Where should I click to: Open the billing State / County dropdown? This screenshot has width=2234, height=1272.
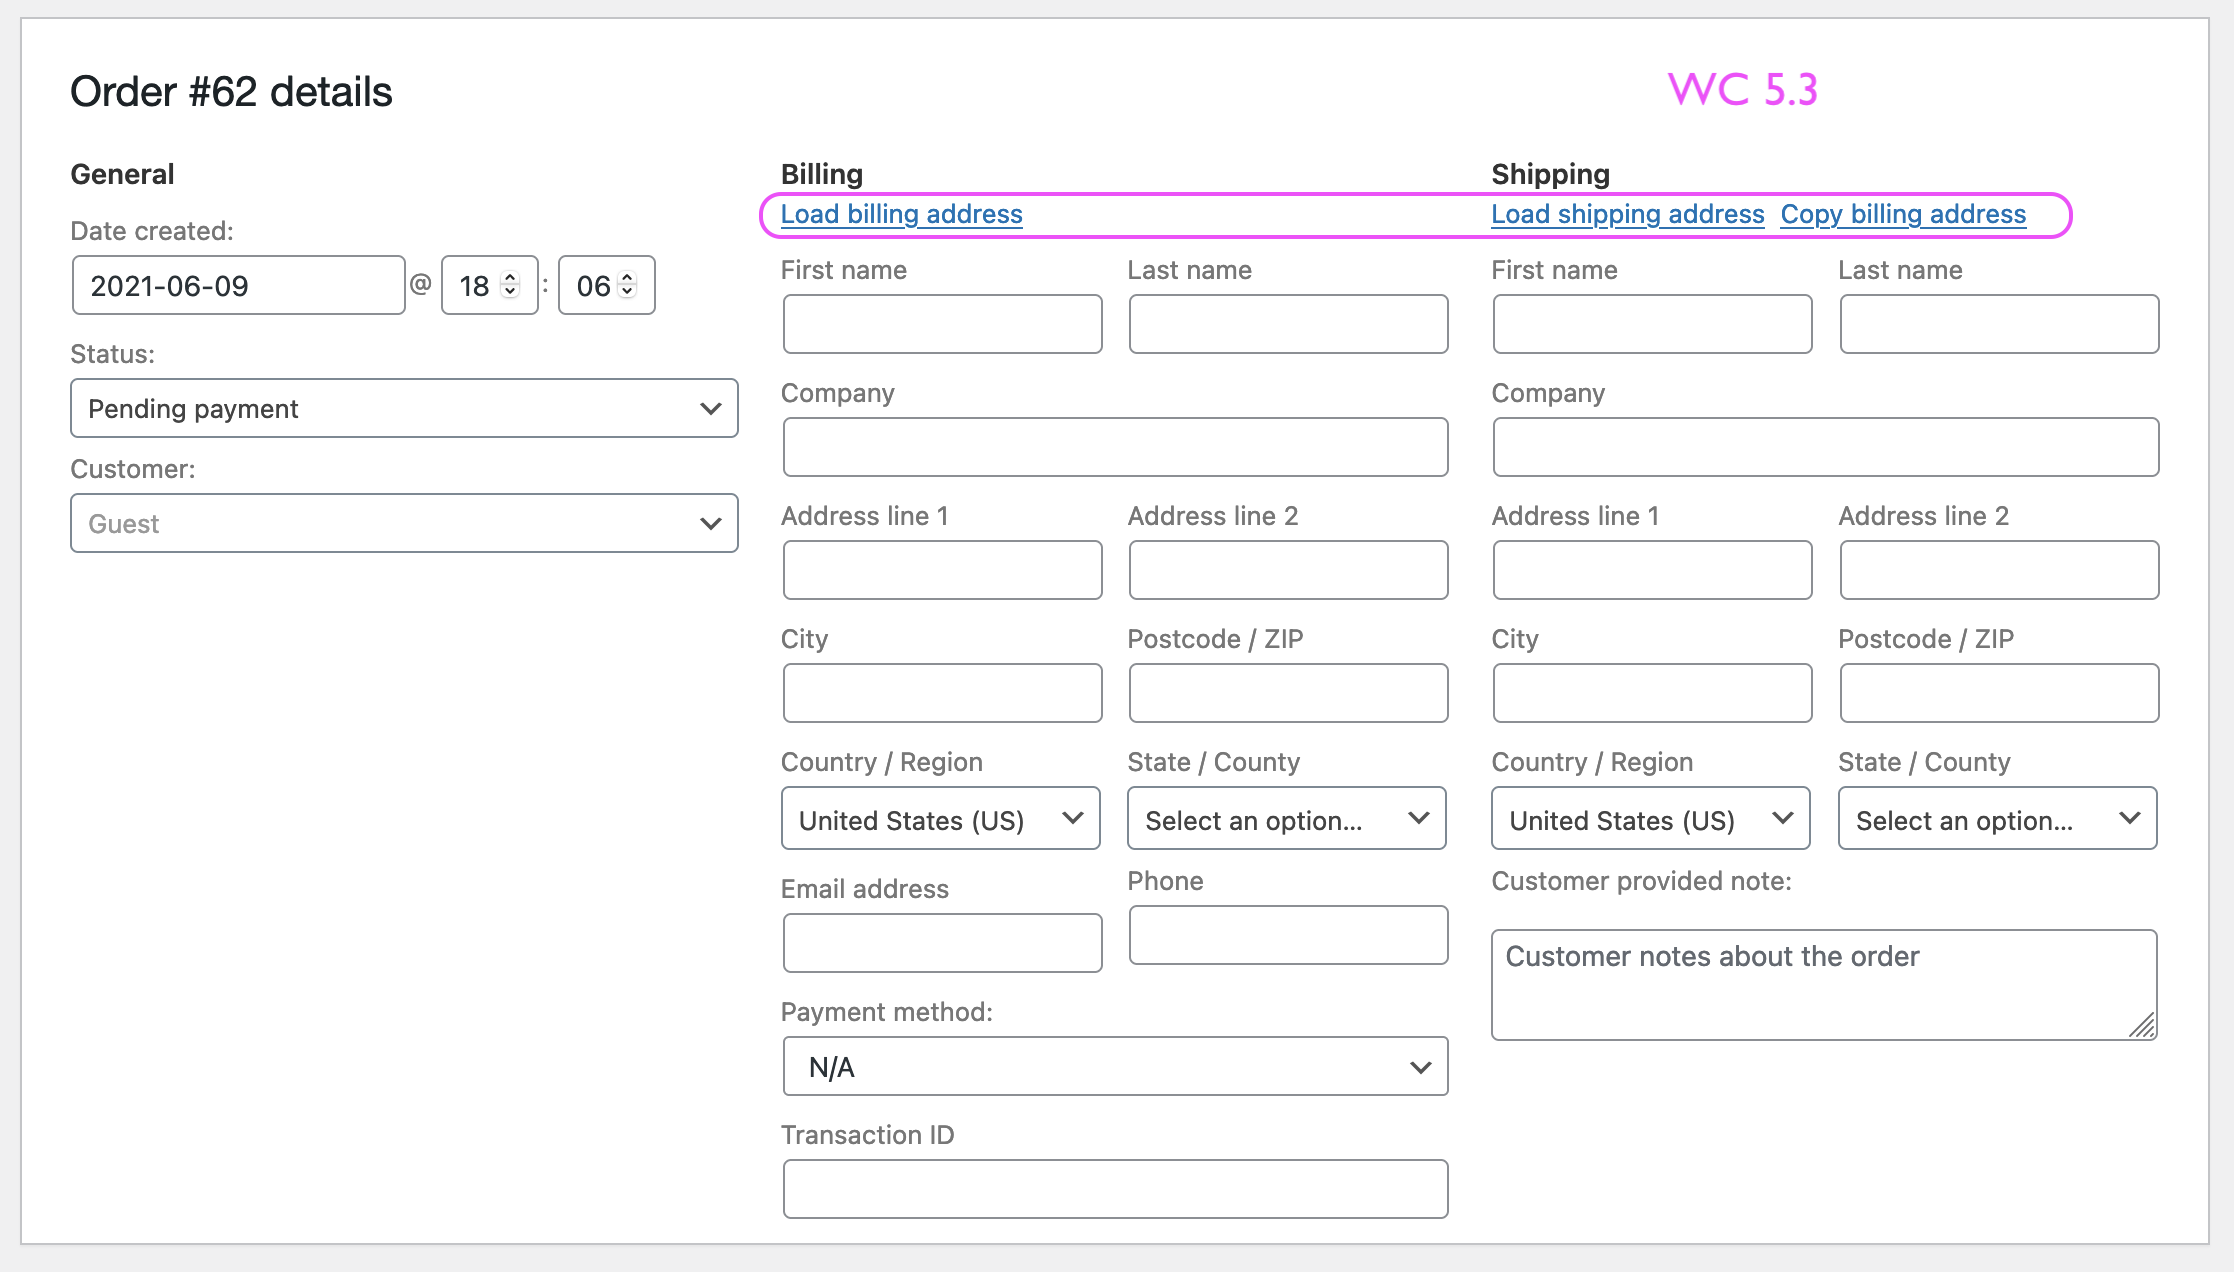tap(1287, 819)
